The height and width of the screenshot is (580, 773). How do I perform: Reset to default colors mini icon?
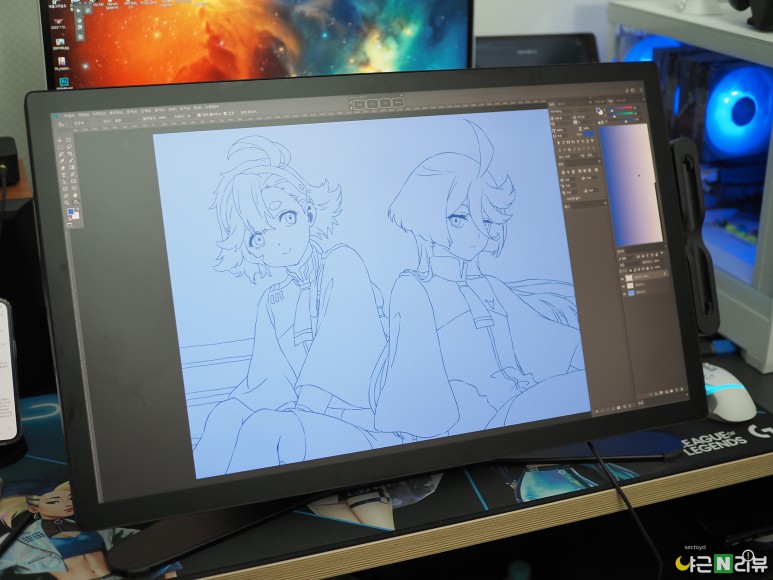pyautogui.click(x=70, y=219)
